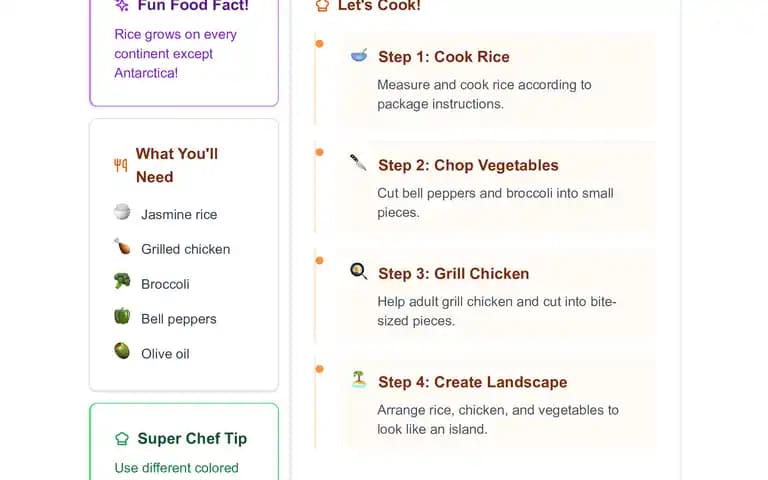Click the knife icon beside Step 2
768x480 pixels.
click(x=358, y=163)
